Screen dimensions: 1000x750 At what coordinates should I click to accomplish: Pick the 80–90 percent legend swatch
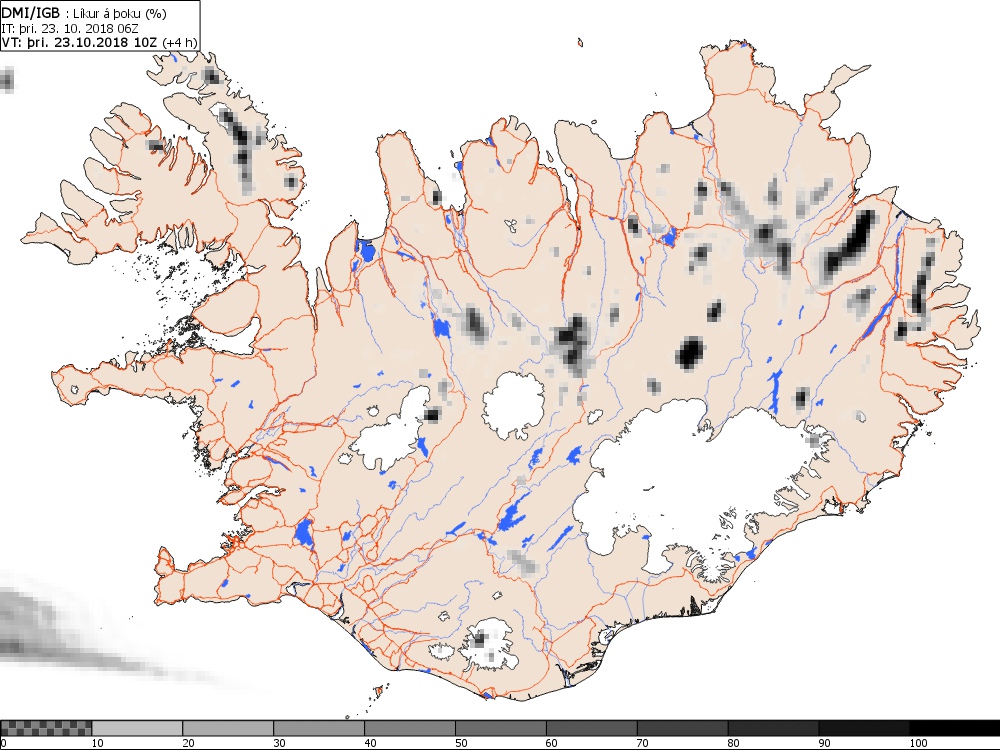tap(773, 728)
